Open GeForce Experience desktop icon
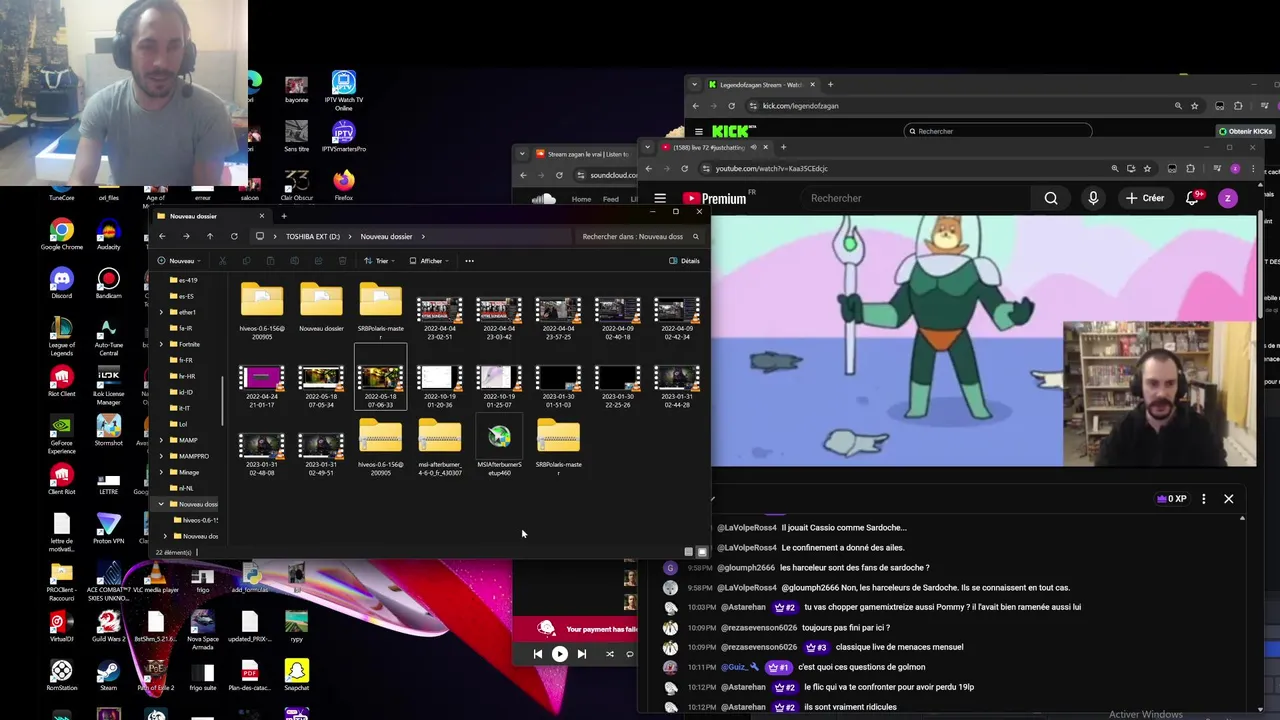The image size is (1280, 720). (x=62, y=435)
